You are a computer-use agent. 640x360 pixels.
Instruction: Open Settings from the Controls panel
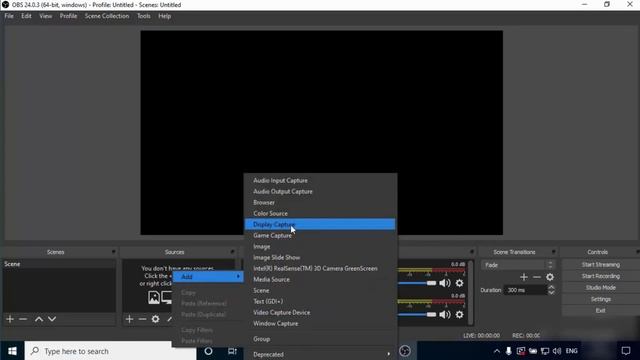click(600, 299)
